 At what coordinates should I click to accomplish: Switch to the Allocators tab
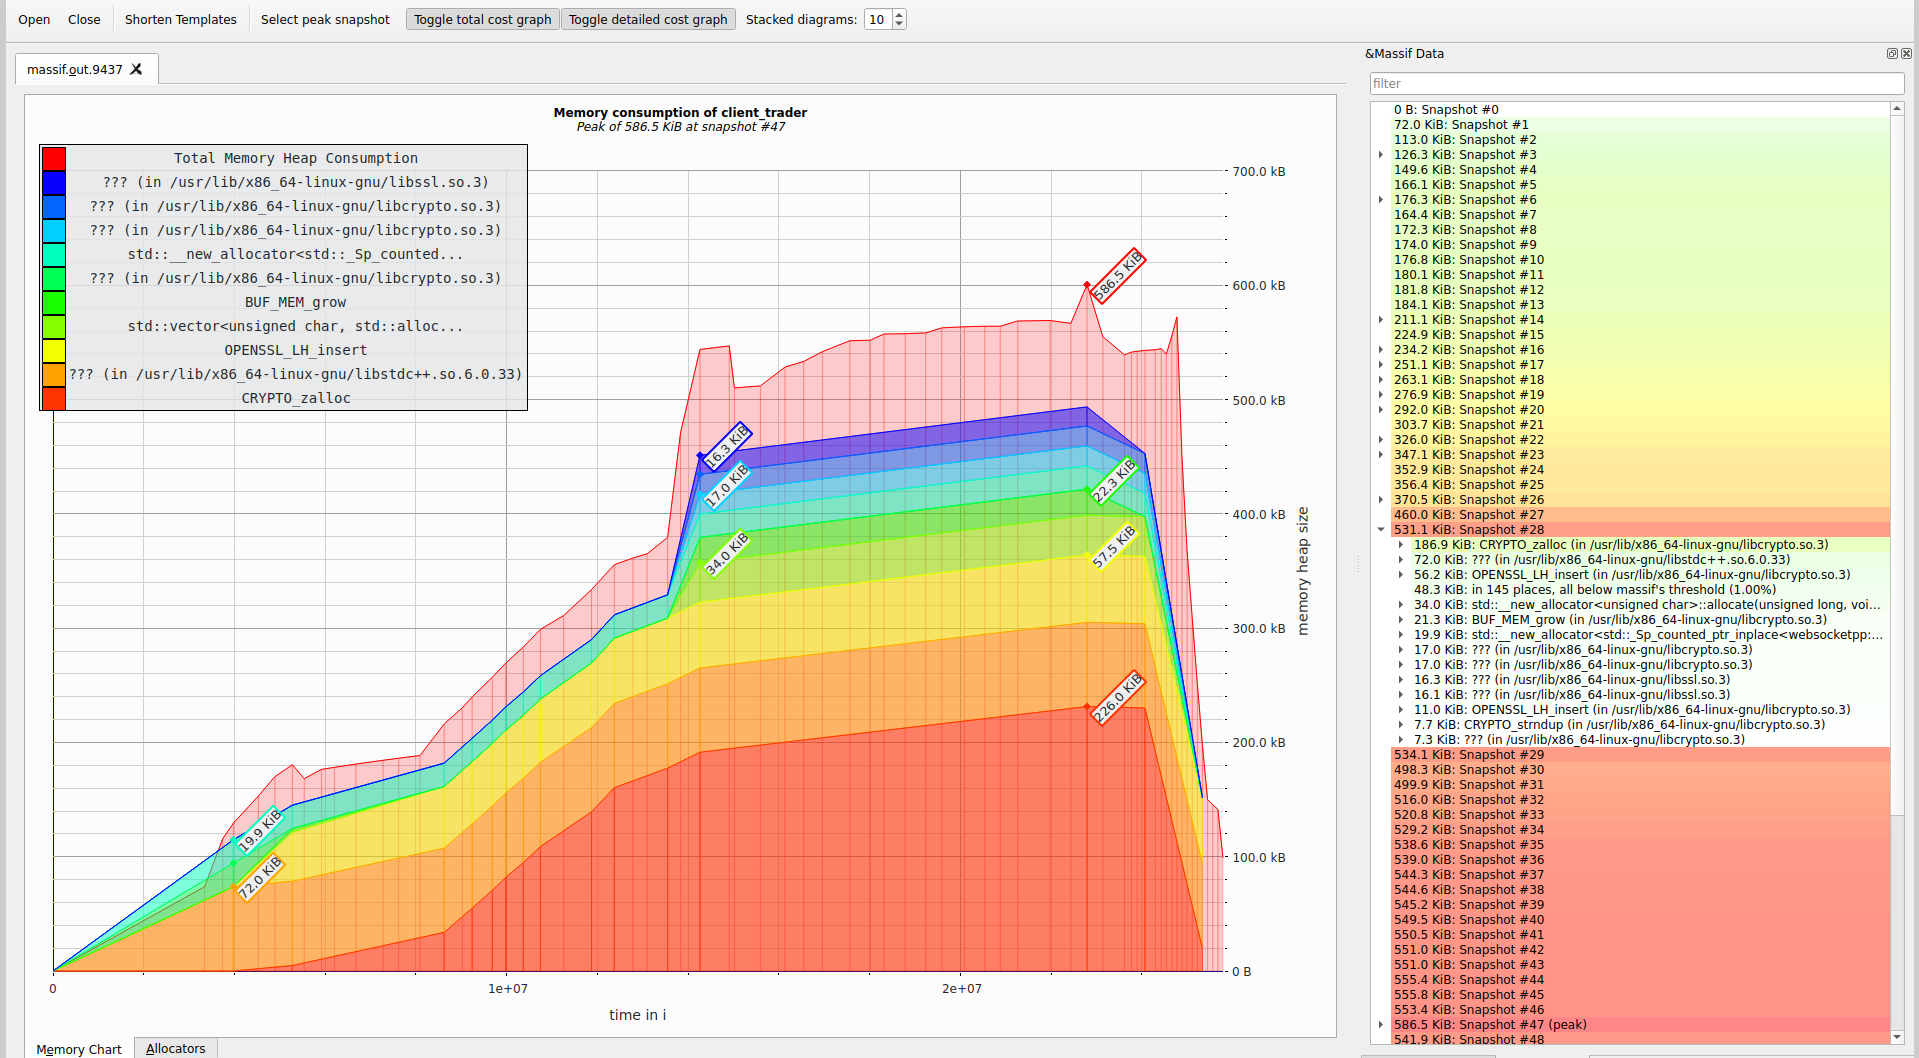point(175,1048)
